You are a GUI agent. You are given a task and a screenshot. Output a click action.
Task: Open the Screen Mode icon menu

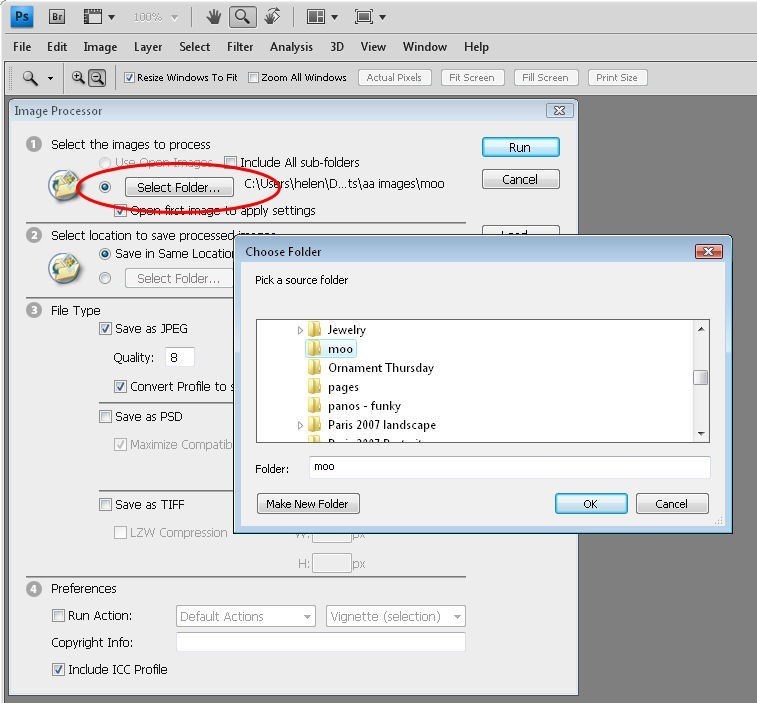click(370, 17)
